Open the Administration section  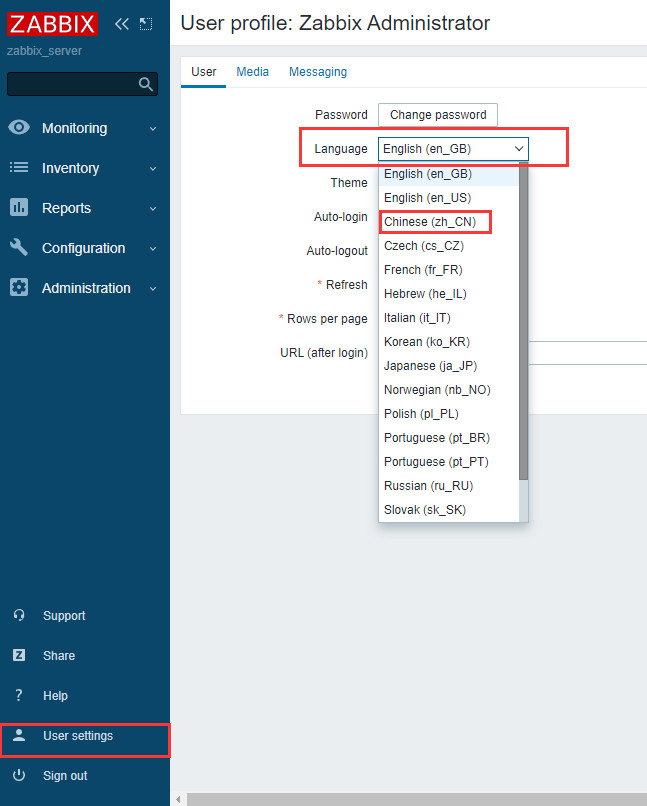86,288
